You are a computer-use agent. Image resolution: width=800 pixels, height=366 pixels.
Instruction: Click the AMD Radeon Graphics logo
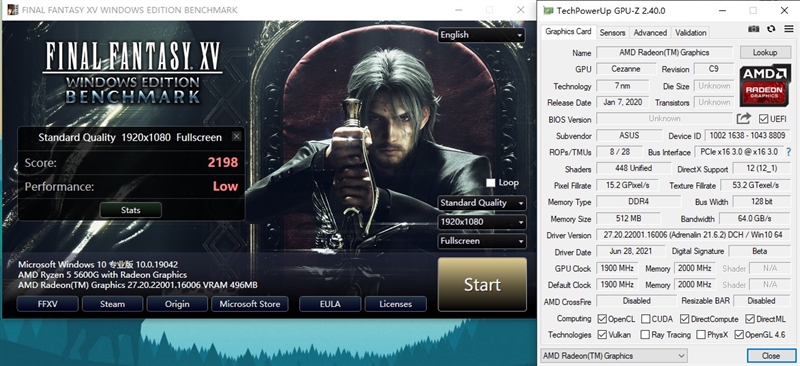[765, 86]
